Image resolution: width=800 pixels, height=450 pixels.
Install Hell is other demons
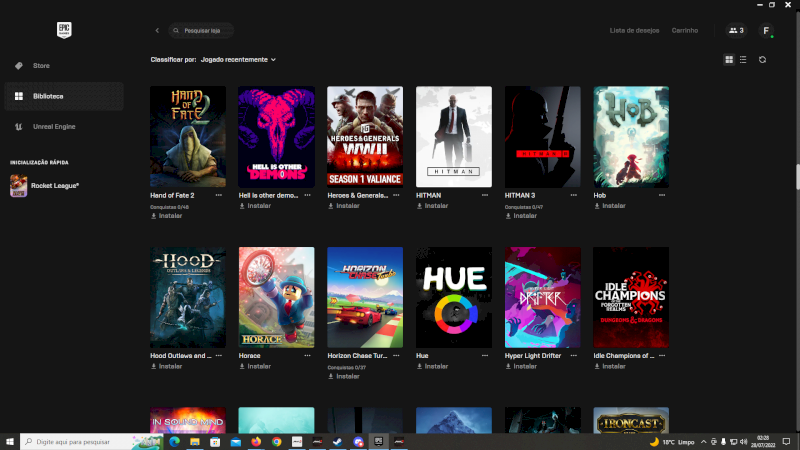coord(255,206)
